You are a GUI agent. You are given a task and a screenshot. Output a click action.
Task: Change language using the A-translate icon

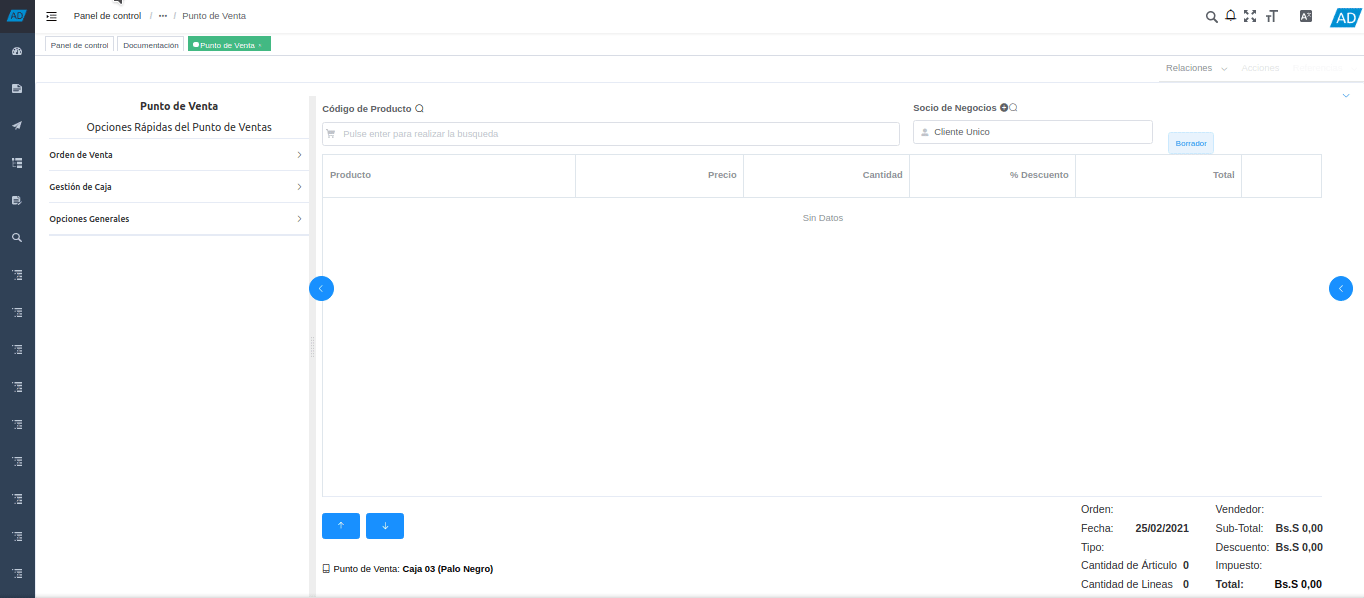click(1306, 16)
